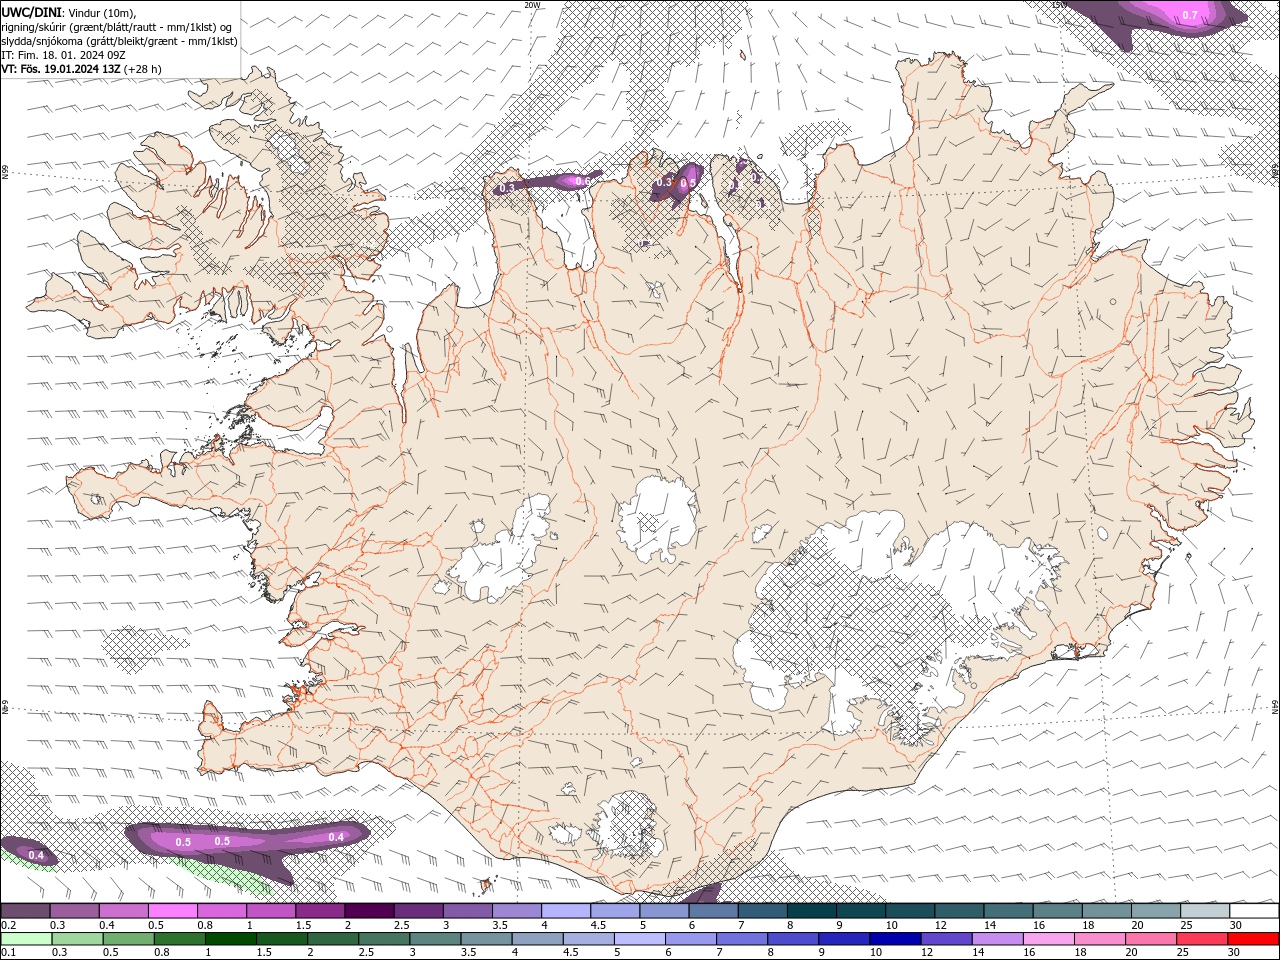Pick the darkest purple 2 swatch on top scale
The height and width of the screenshot is (960, 1280).
point(368,911)
